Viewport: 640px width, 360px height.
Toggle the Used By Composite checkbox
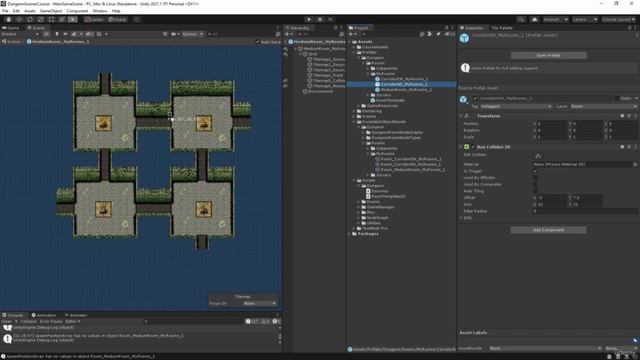coord(535,184)
